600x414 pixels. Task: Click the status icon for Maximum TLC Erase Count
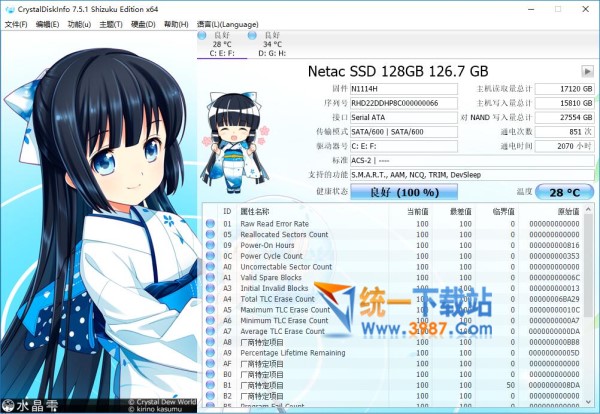[x=210, y=310]
